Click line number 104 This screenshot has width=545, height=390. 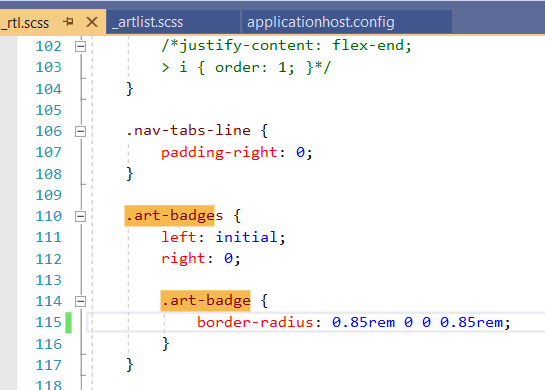49,89
